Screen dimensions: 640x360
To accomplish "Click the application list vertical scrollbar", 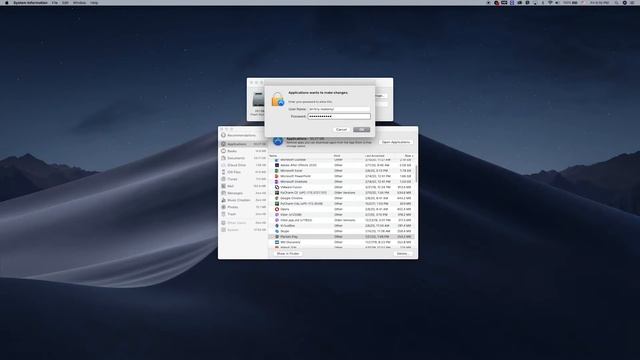I will click(x=416, y=174).
